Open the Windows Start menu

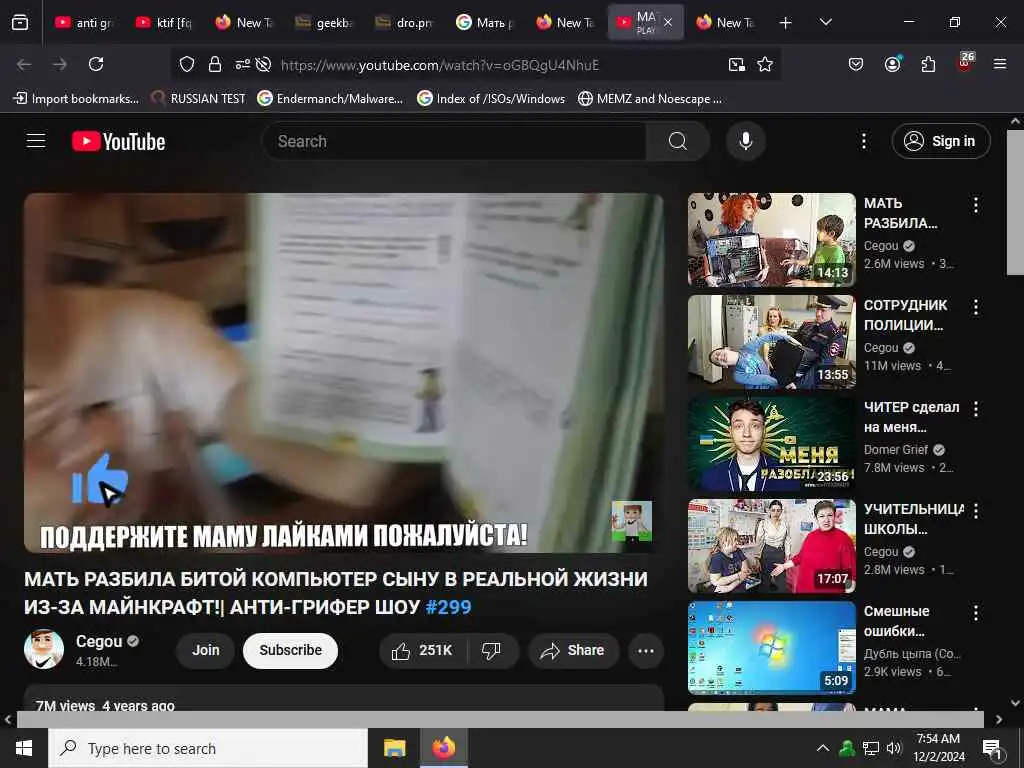click(x=24, y=748)
